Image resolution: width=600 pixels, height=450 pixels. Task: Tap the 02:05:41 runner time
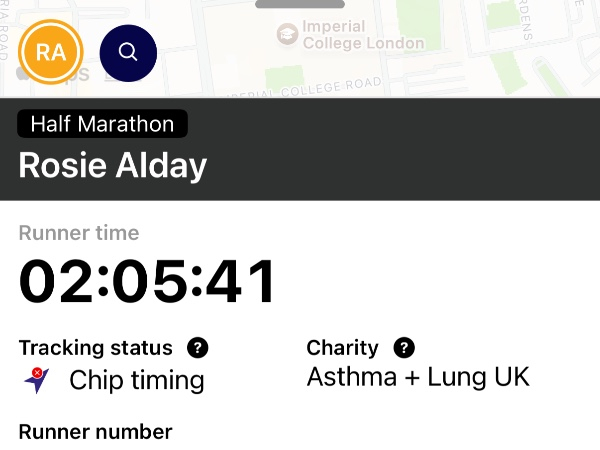[148, 282]
